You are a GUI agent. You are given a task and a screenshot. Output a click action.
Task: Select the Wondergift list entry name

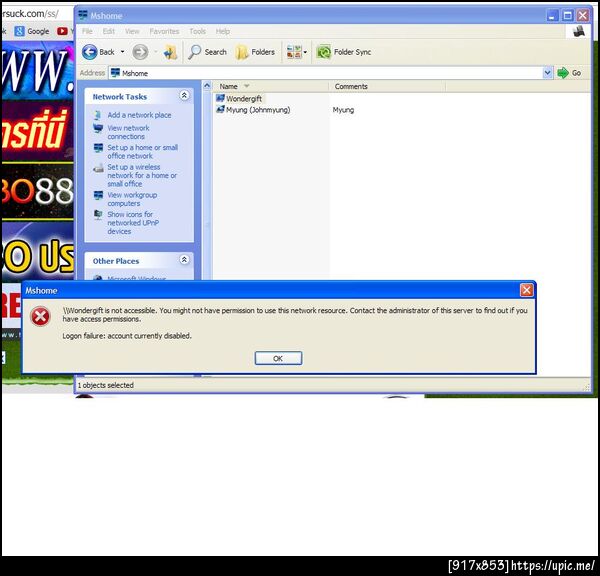244,98
